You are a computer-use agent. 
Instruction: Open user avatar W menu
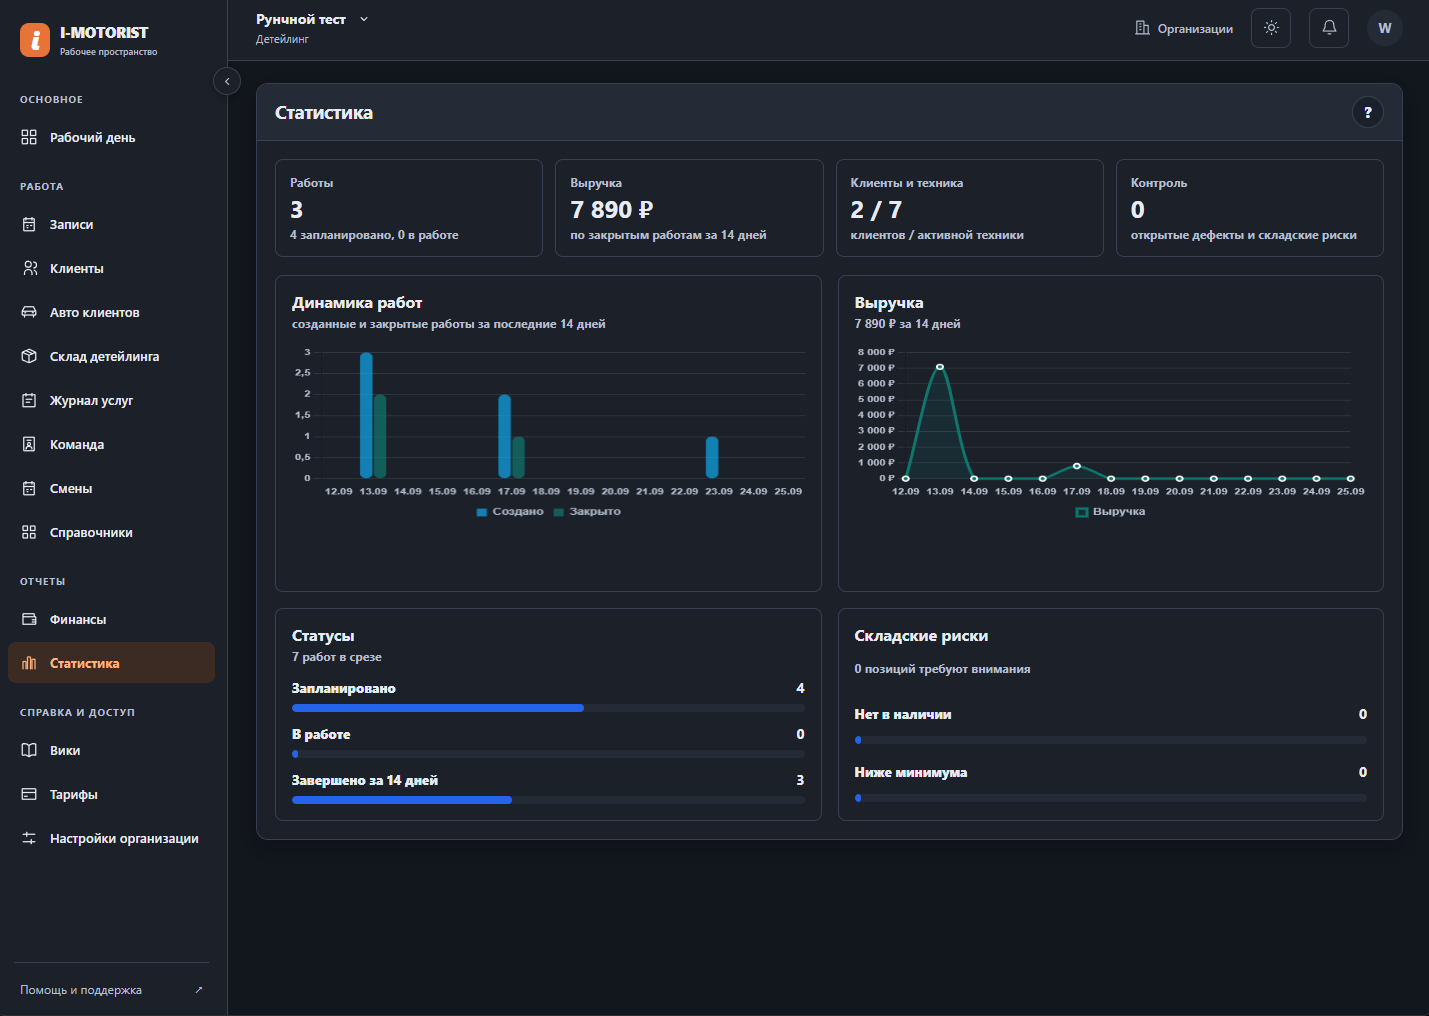click(1385, 28)
